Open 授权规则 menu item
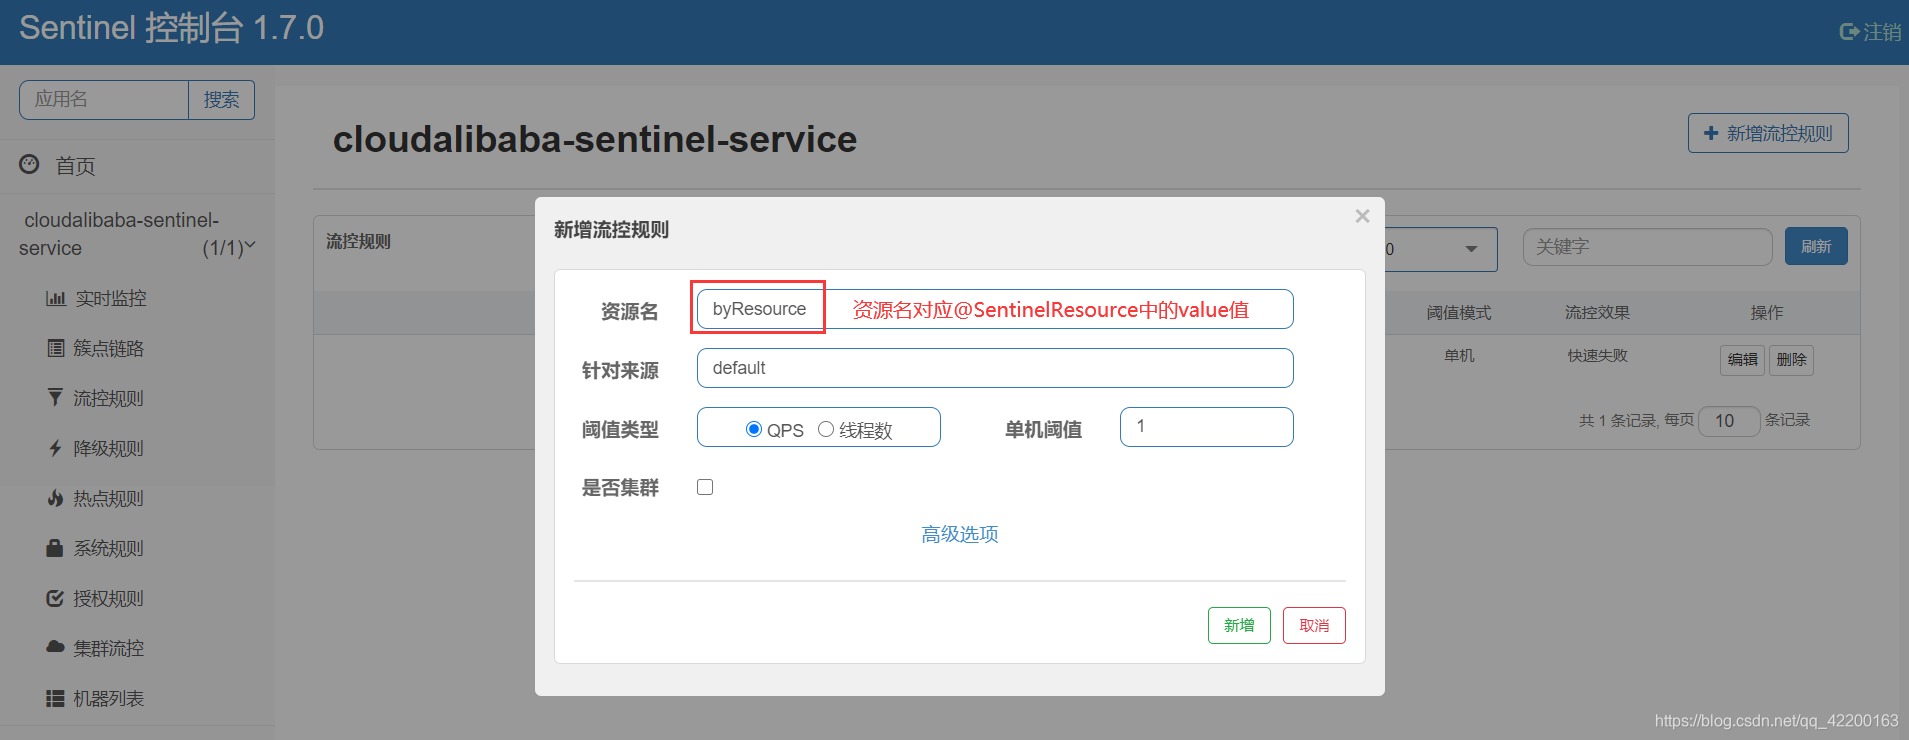Viewport: 1909px width, 740px height. point(109,598)
